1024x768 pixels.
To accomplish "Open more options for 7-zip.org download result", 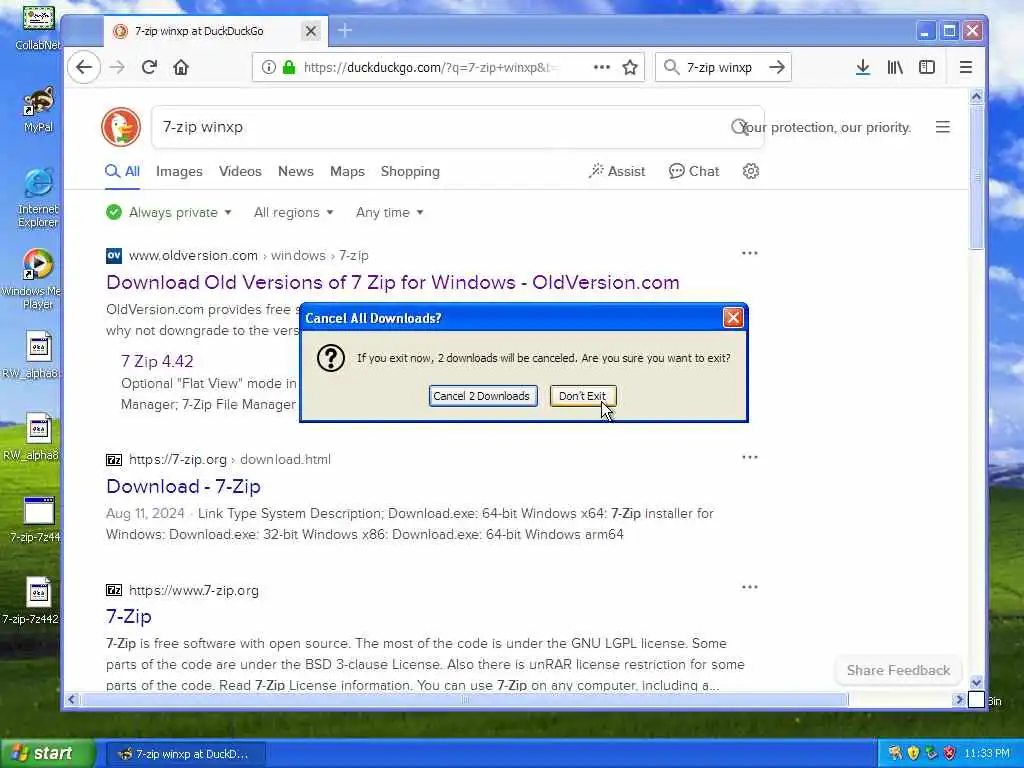I will [750, 457].
